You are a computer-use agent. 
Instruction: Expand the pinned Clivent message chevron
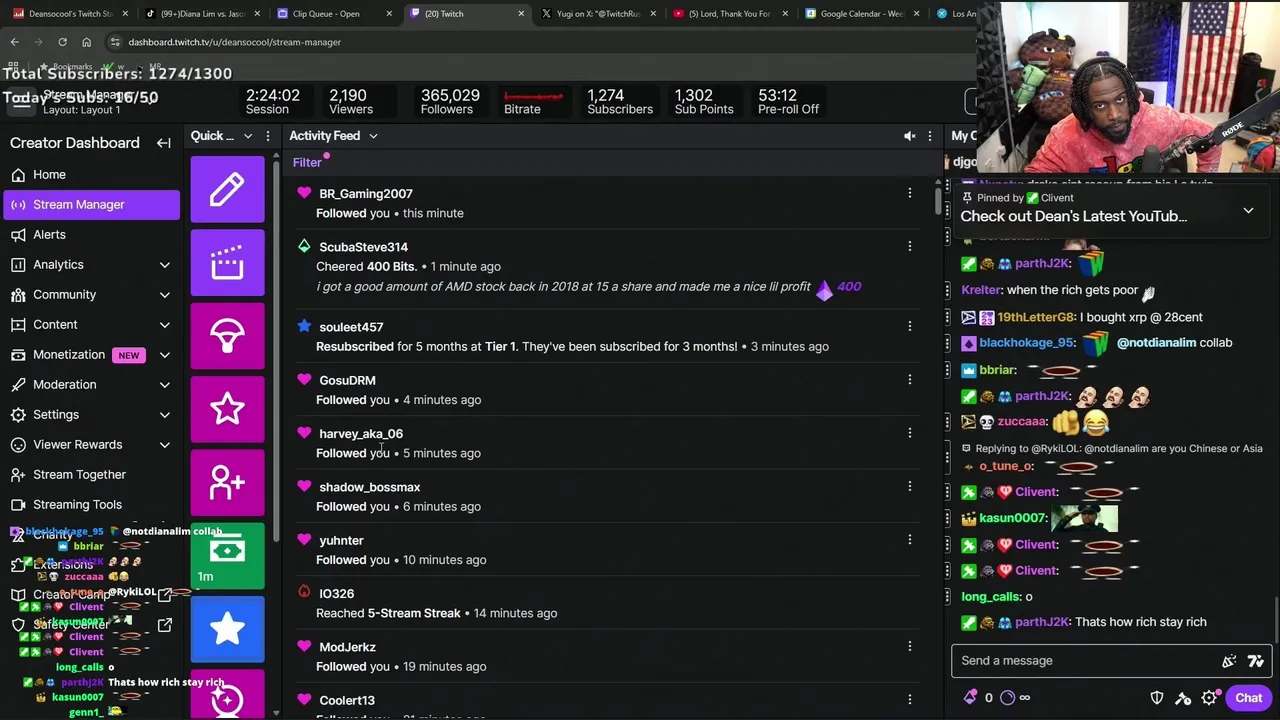1248,211
